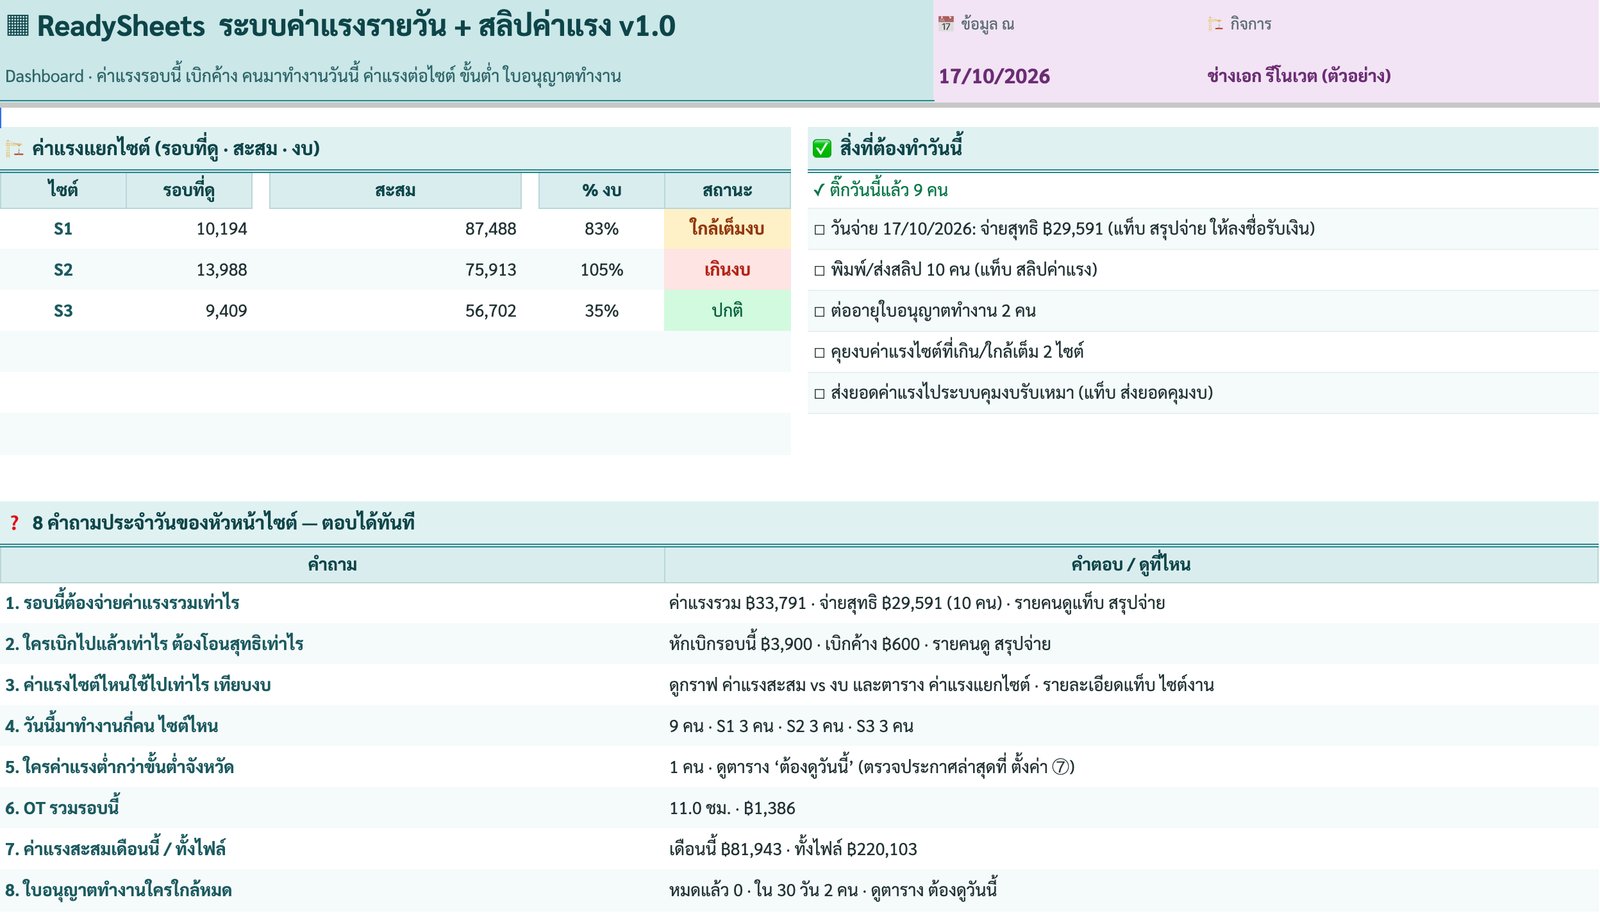Click the answer 11.0 ชม. · ฿1,386
1600x918 pixels.
732,808
